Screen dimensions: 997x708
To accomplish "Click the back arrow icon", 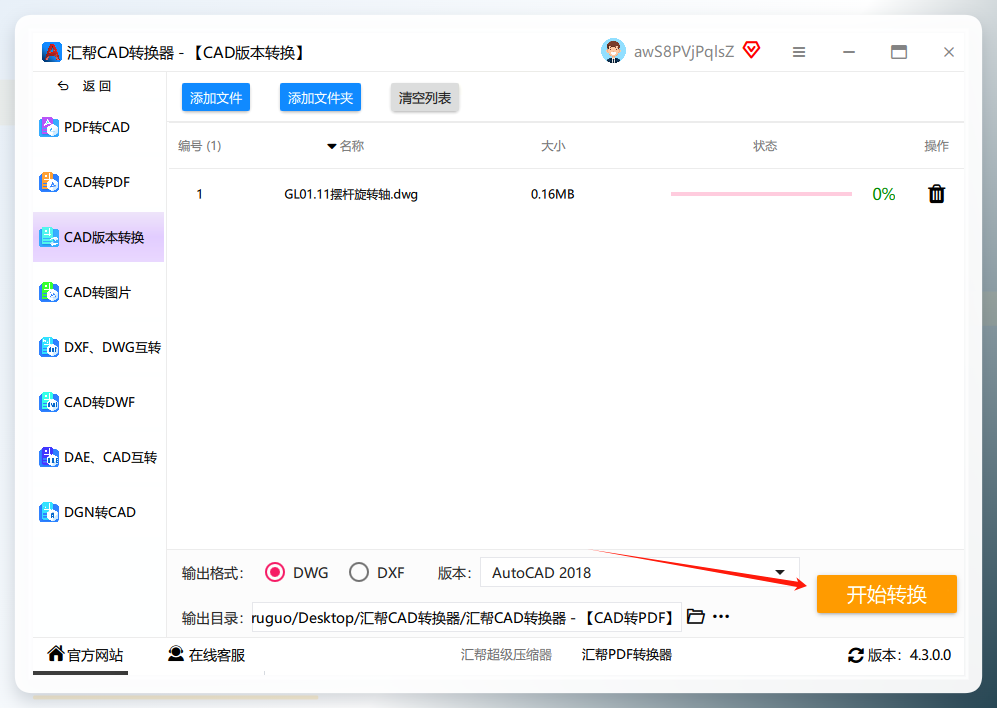I will pyautogui.click(x=63, y=86).
